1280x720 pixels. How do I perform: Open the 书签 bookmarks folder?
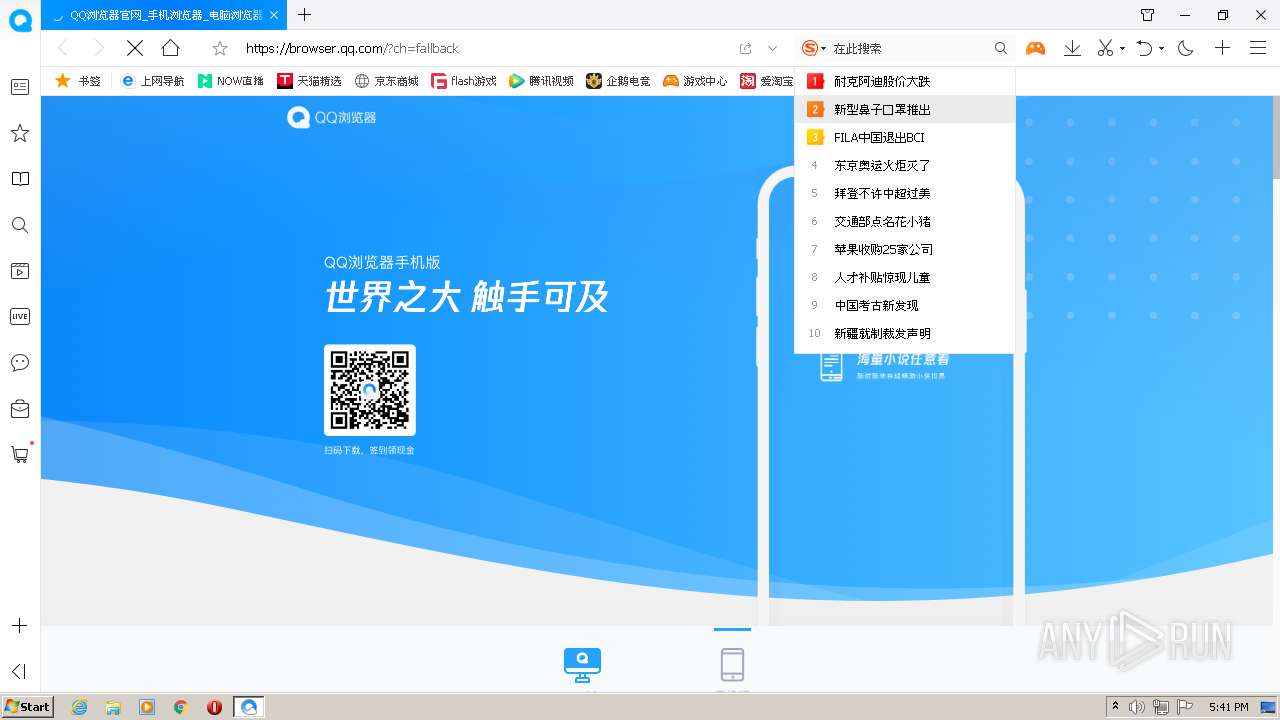77,81
